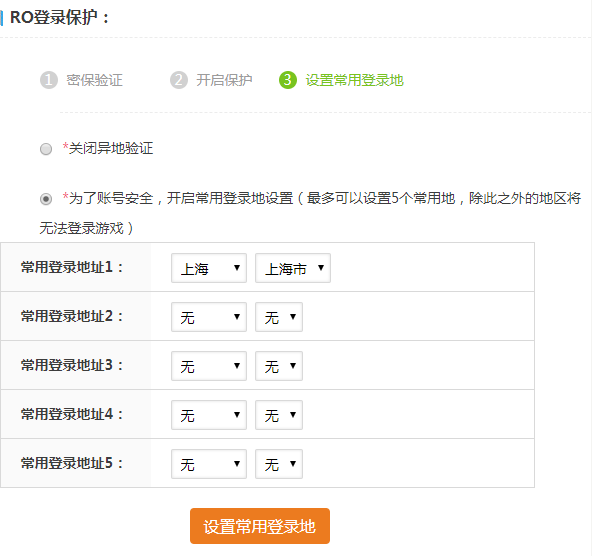Click the 关闭异地验证 option text
The height and width of the screenshot is (556, 592).
pos(111,148)
